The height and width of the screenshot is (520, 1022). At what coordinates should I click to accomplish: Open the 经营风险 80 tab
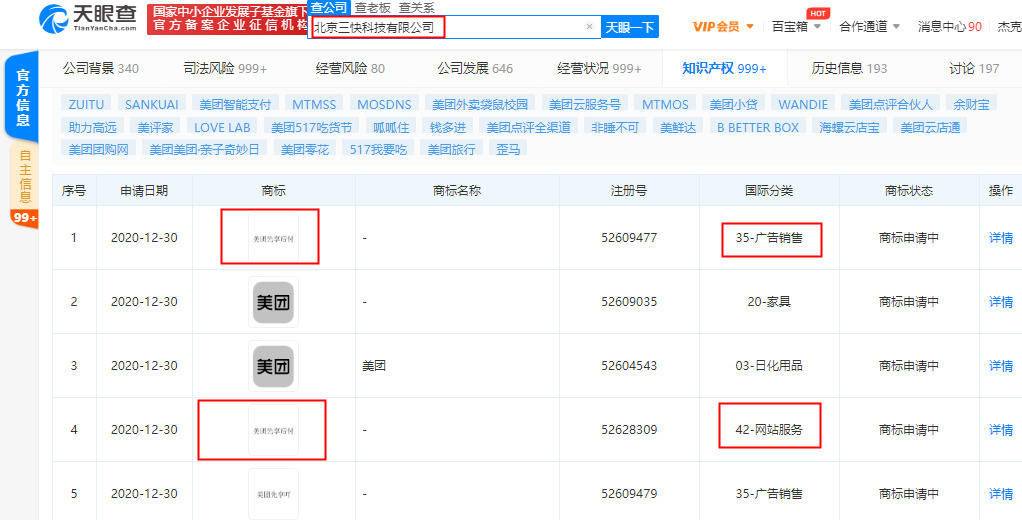[350, 68]
